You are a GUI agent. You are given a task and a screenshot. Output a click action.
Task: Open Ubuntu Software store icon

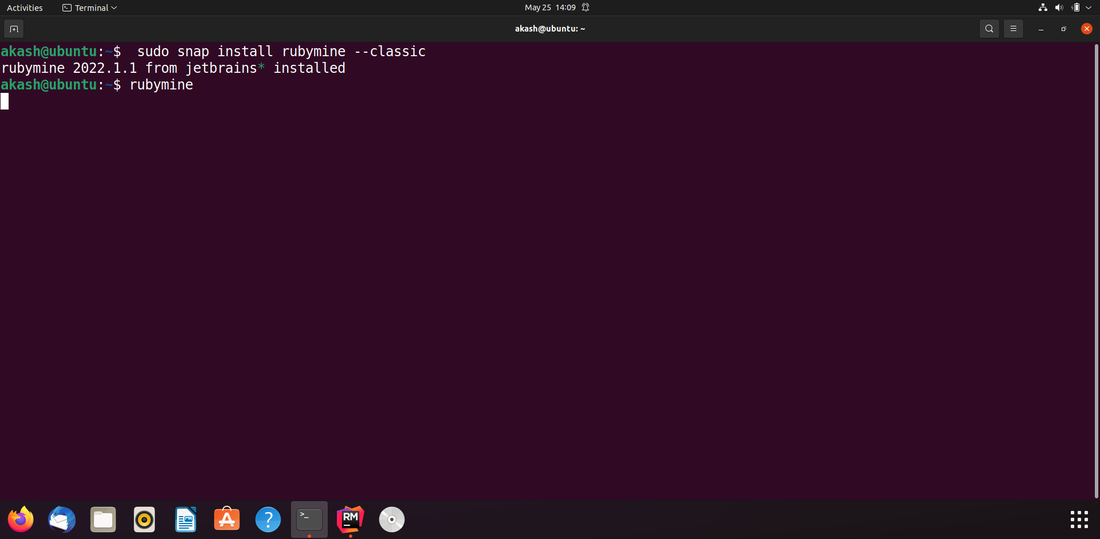pos(227,519)
